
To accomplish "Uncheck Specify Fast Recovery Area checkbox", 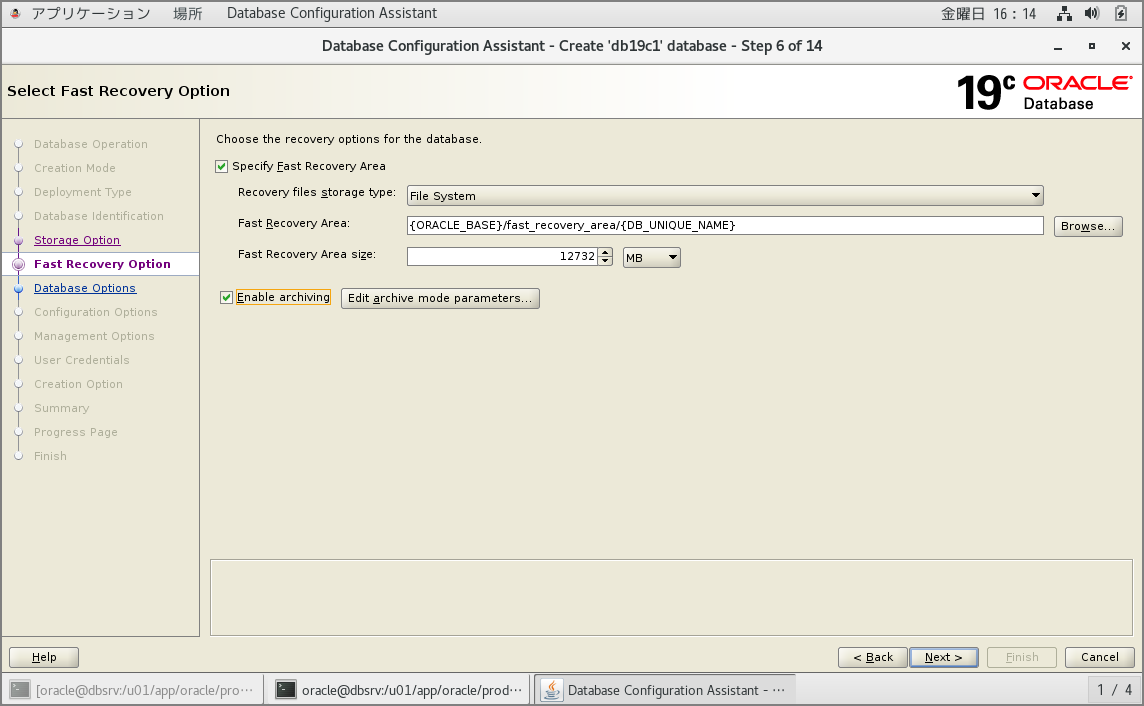I will click(222, 166).
